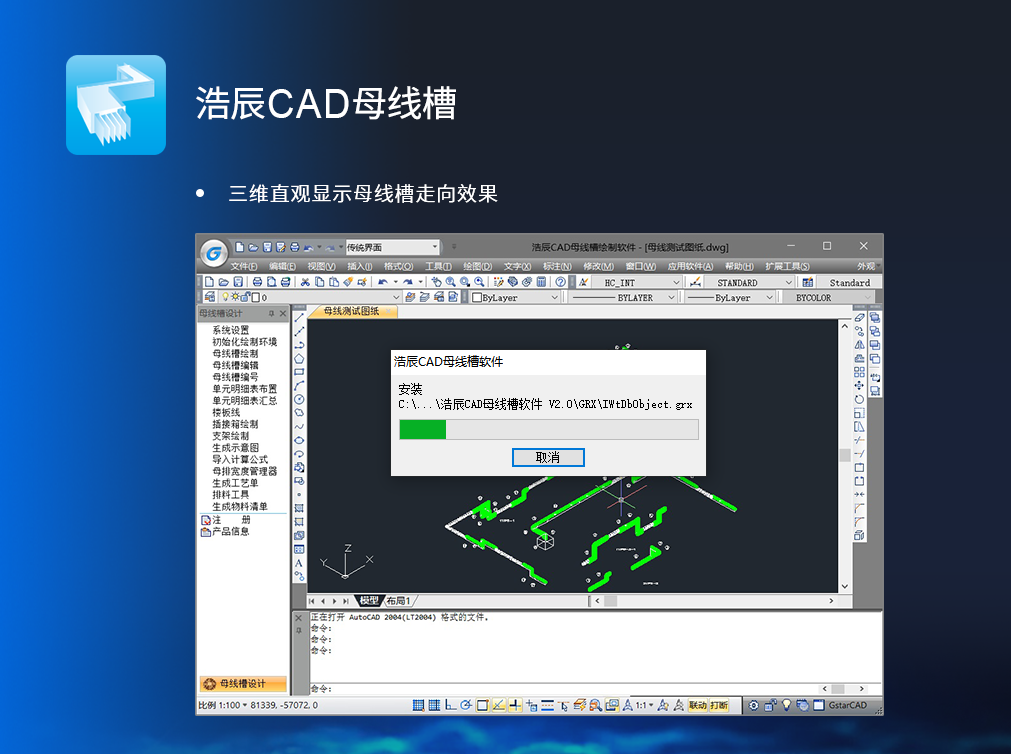Select the Mirror tool in modify toolbar
The image size is (1011, 754).
click(859, 344)
